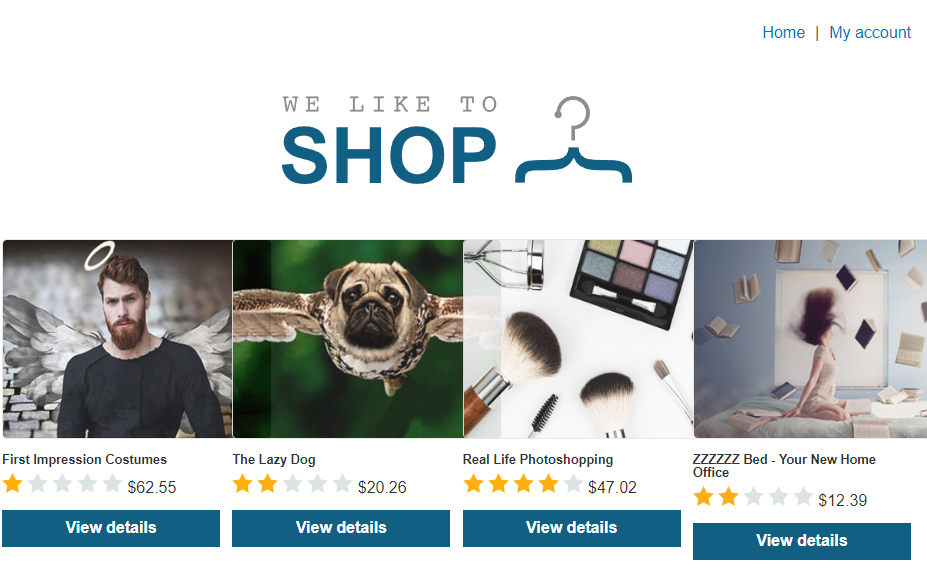Click the Real Life Photoshopping title
The width and height of the screenshot is (927, 578).
[x=538, y=459]
